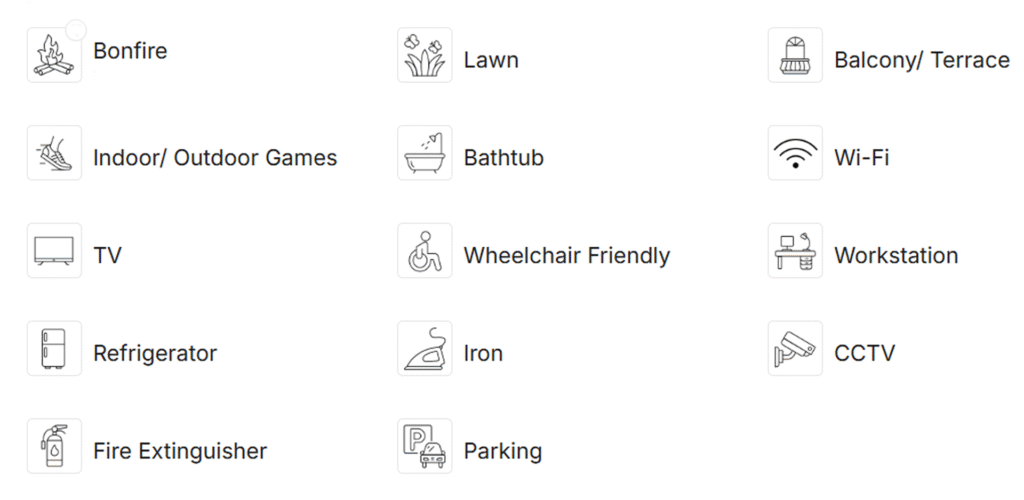Image resolution: width=1024 pixels, height=500 pixels.
Task: Click the Bonfire text label
Action: pos(130,51)
